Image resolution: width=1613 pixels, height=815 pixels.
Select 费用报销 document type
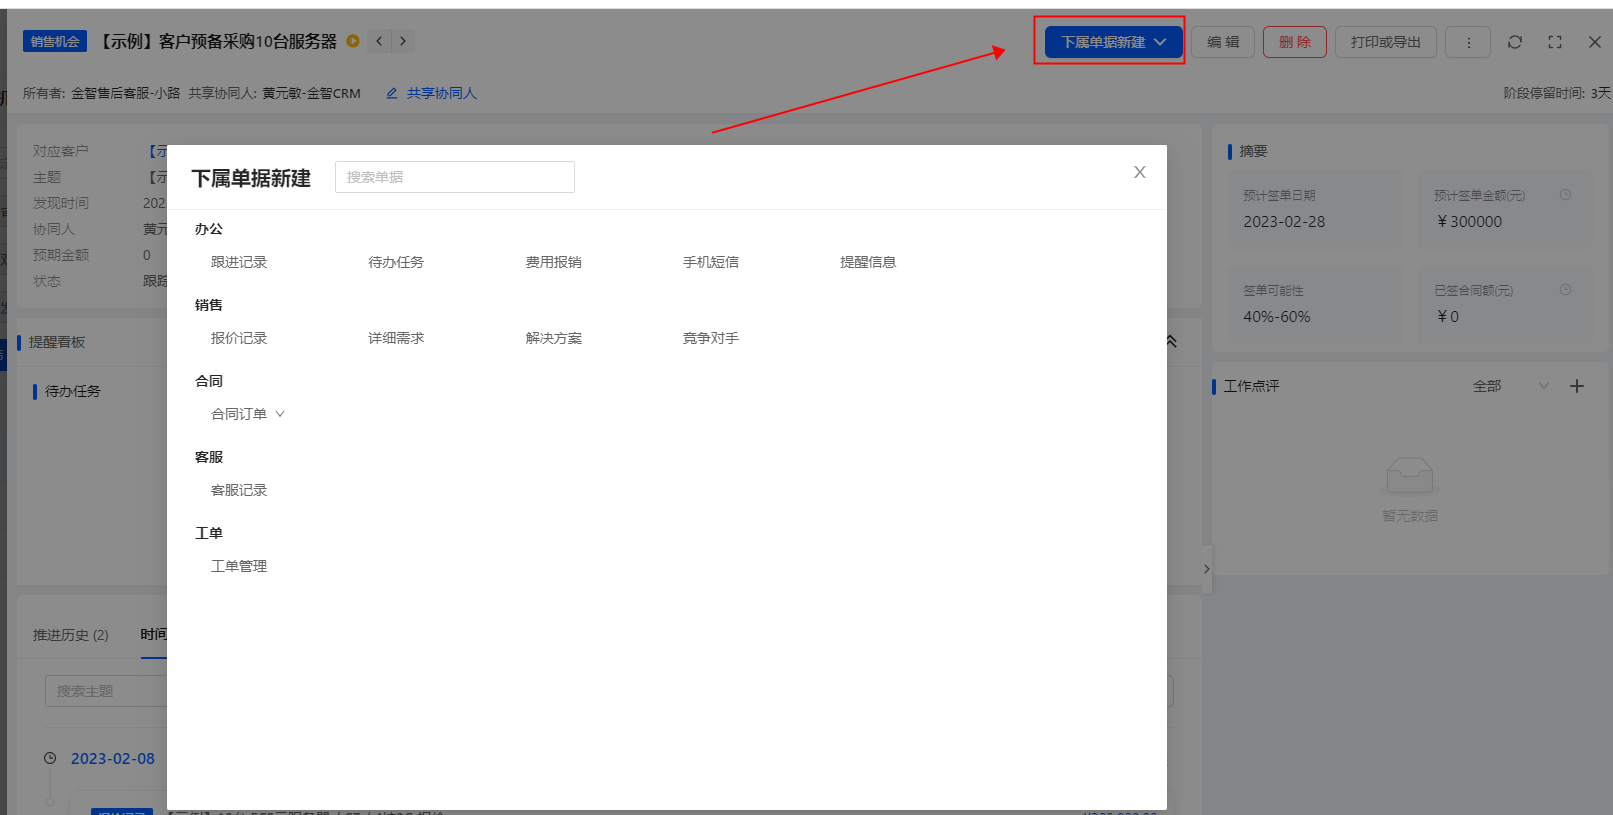click(x=553, y=262)
